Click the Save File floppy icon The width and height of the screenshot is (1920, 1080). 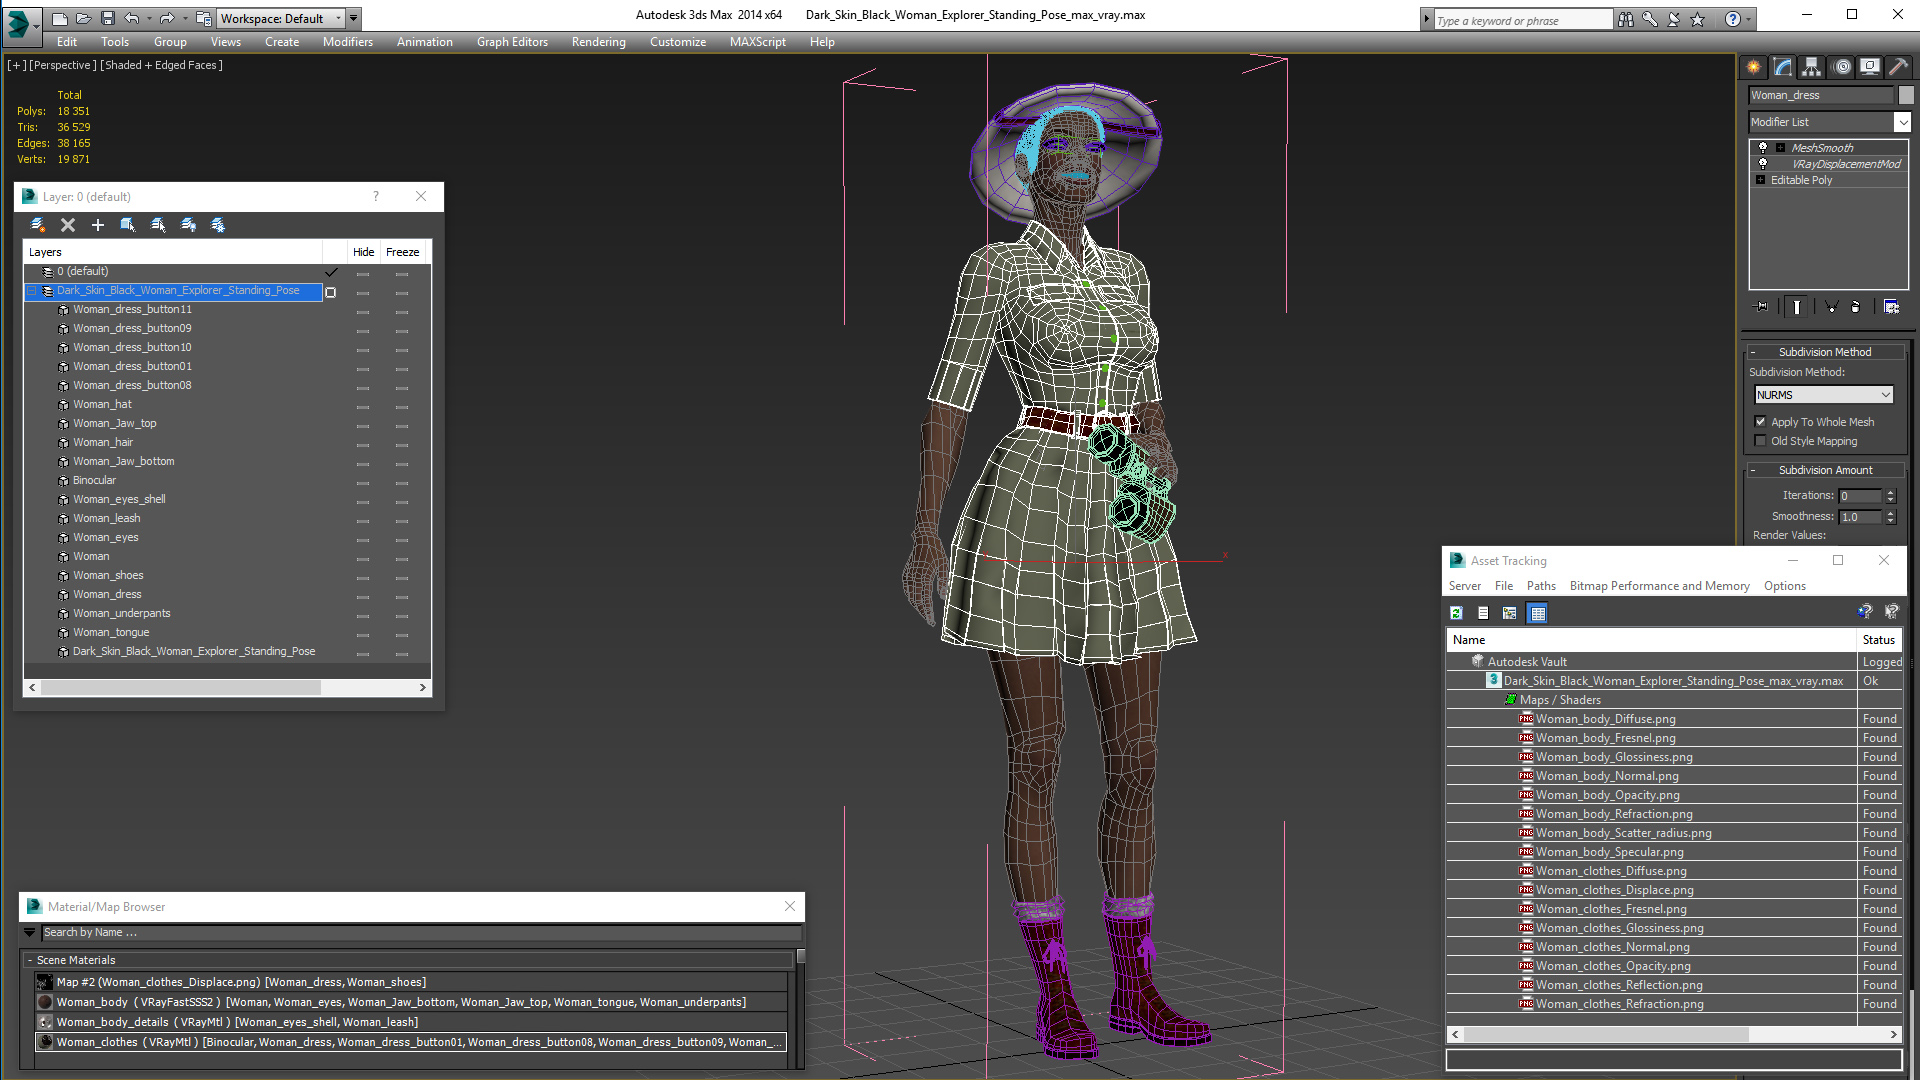[108, 18]
